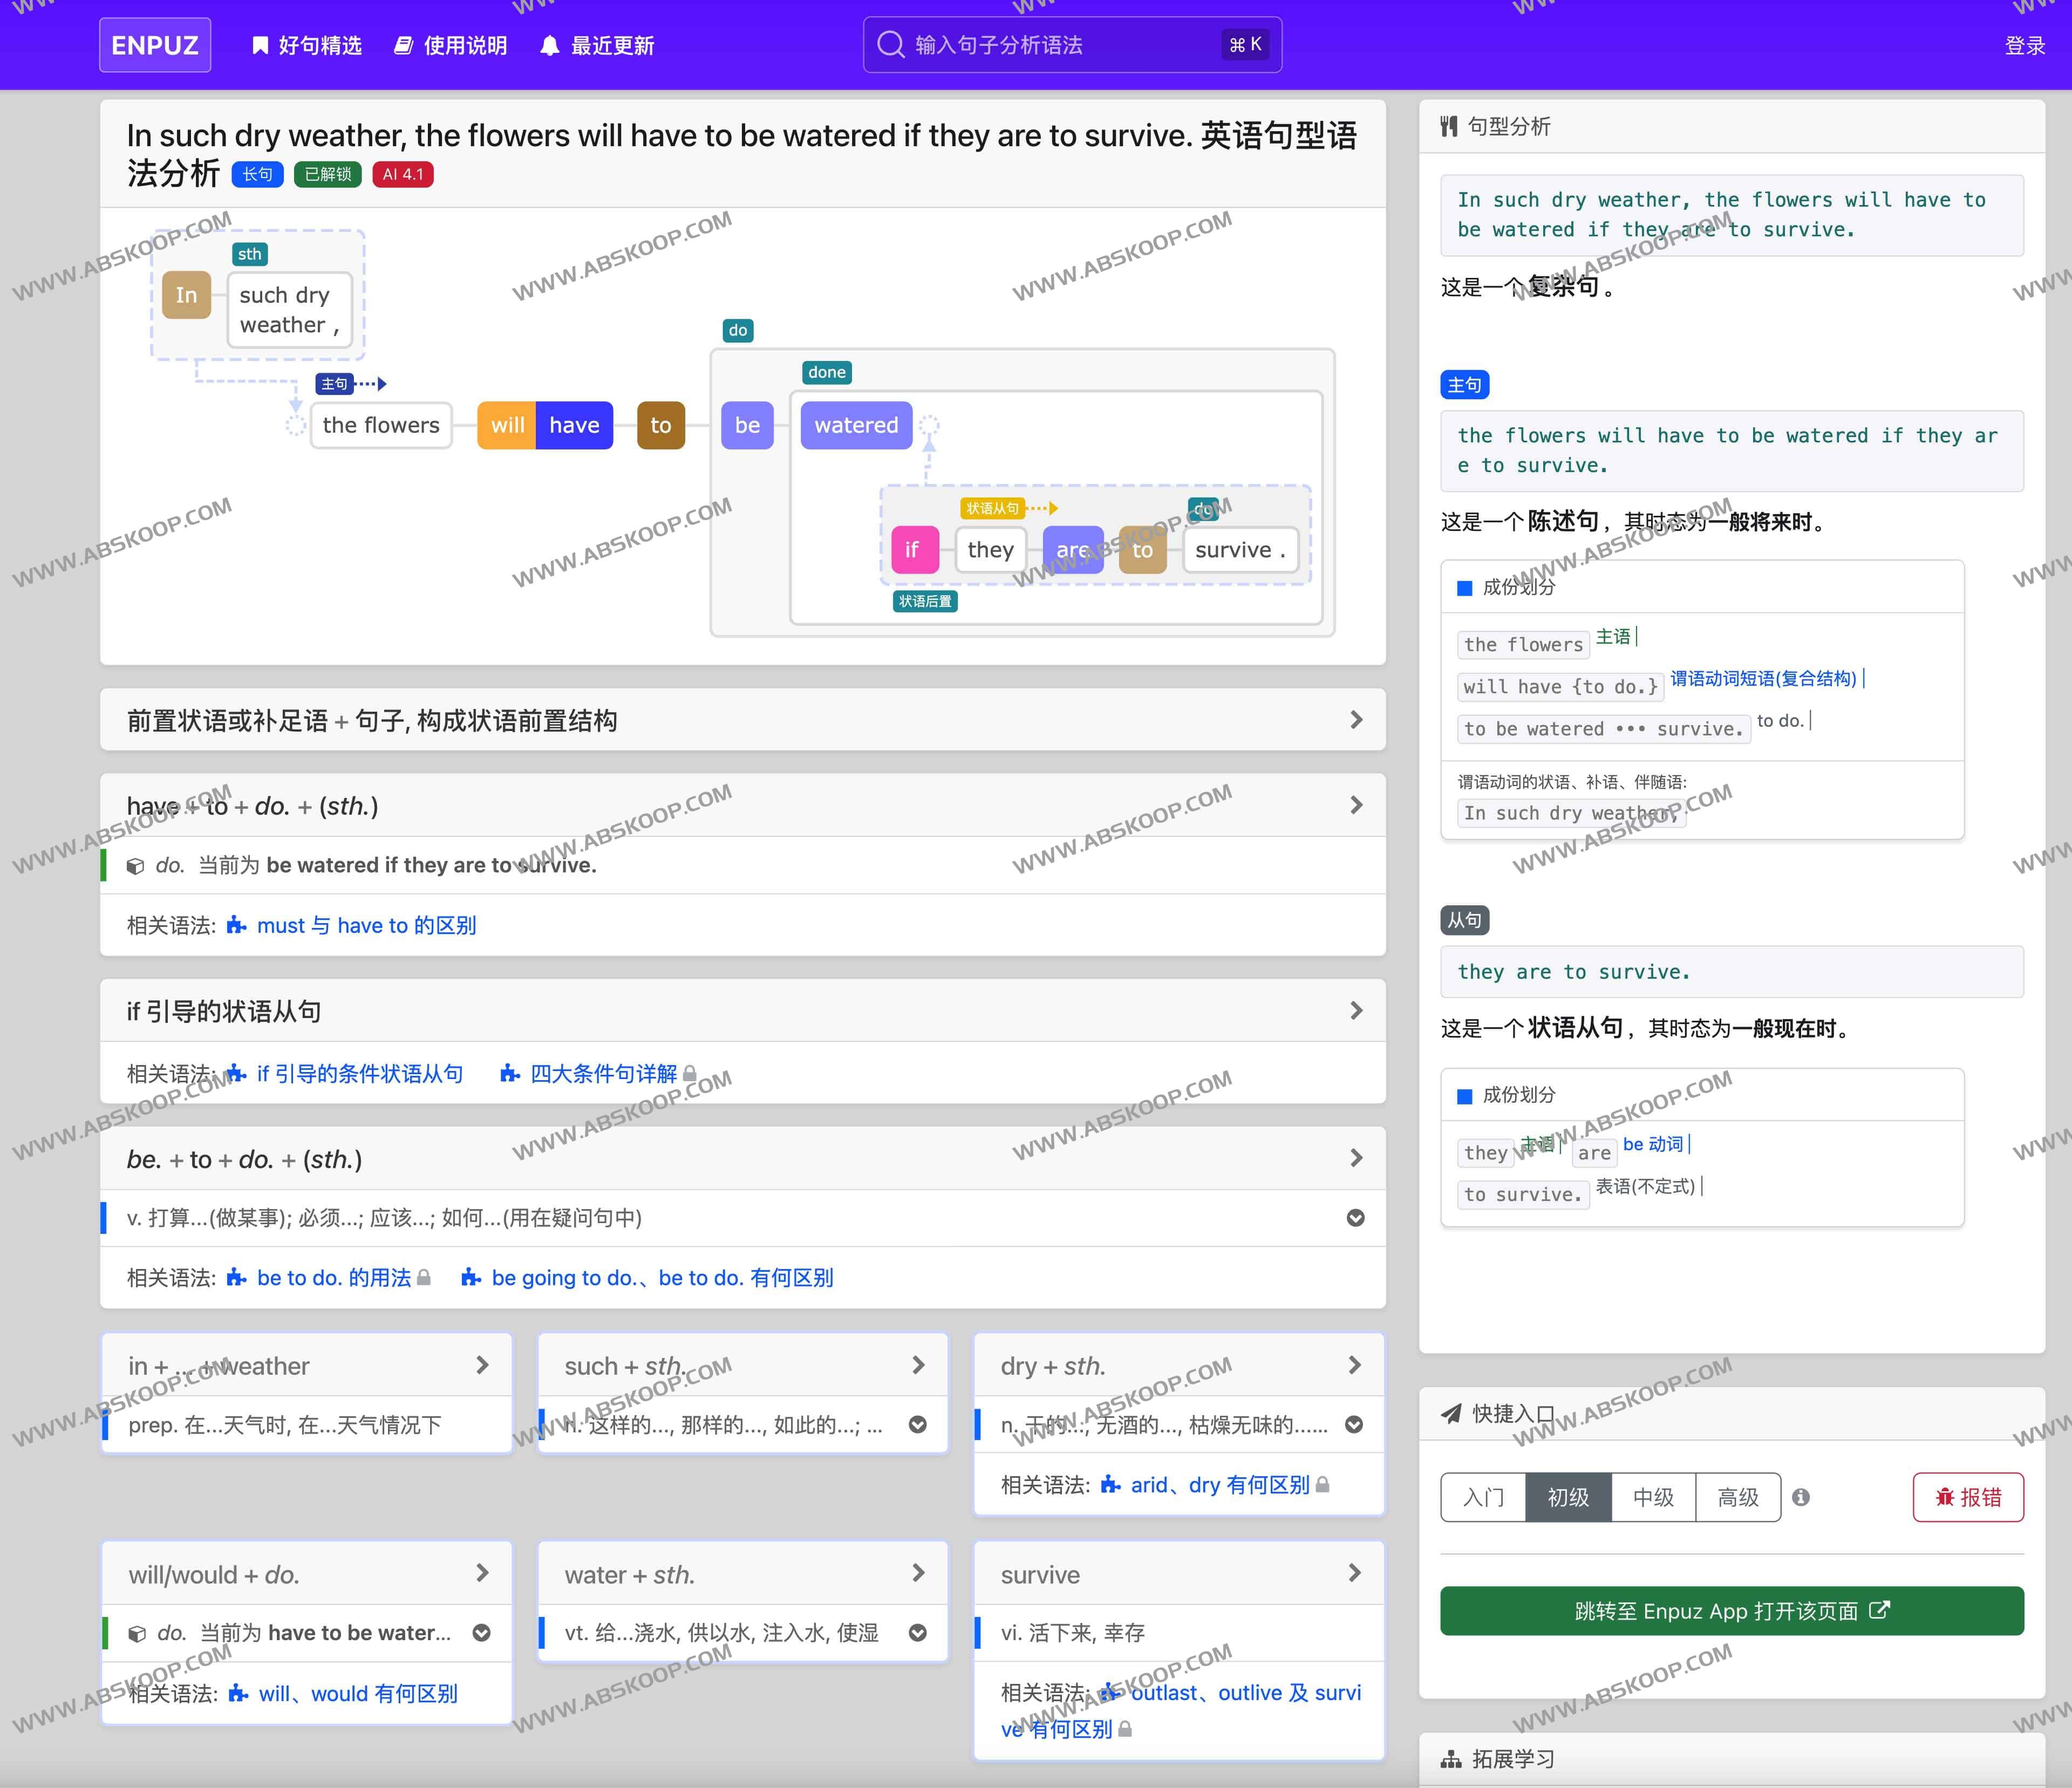
Task: Click the 登录 login link
Action: tap(2024, 46)
